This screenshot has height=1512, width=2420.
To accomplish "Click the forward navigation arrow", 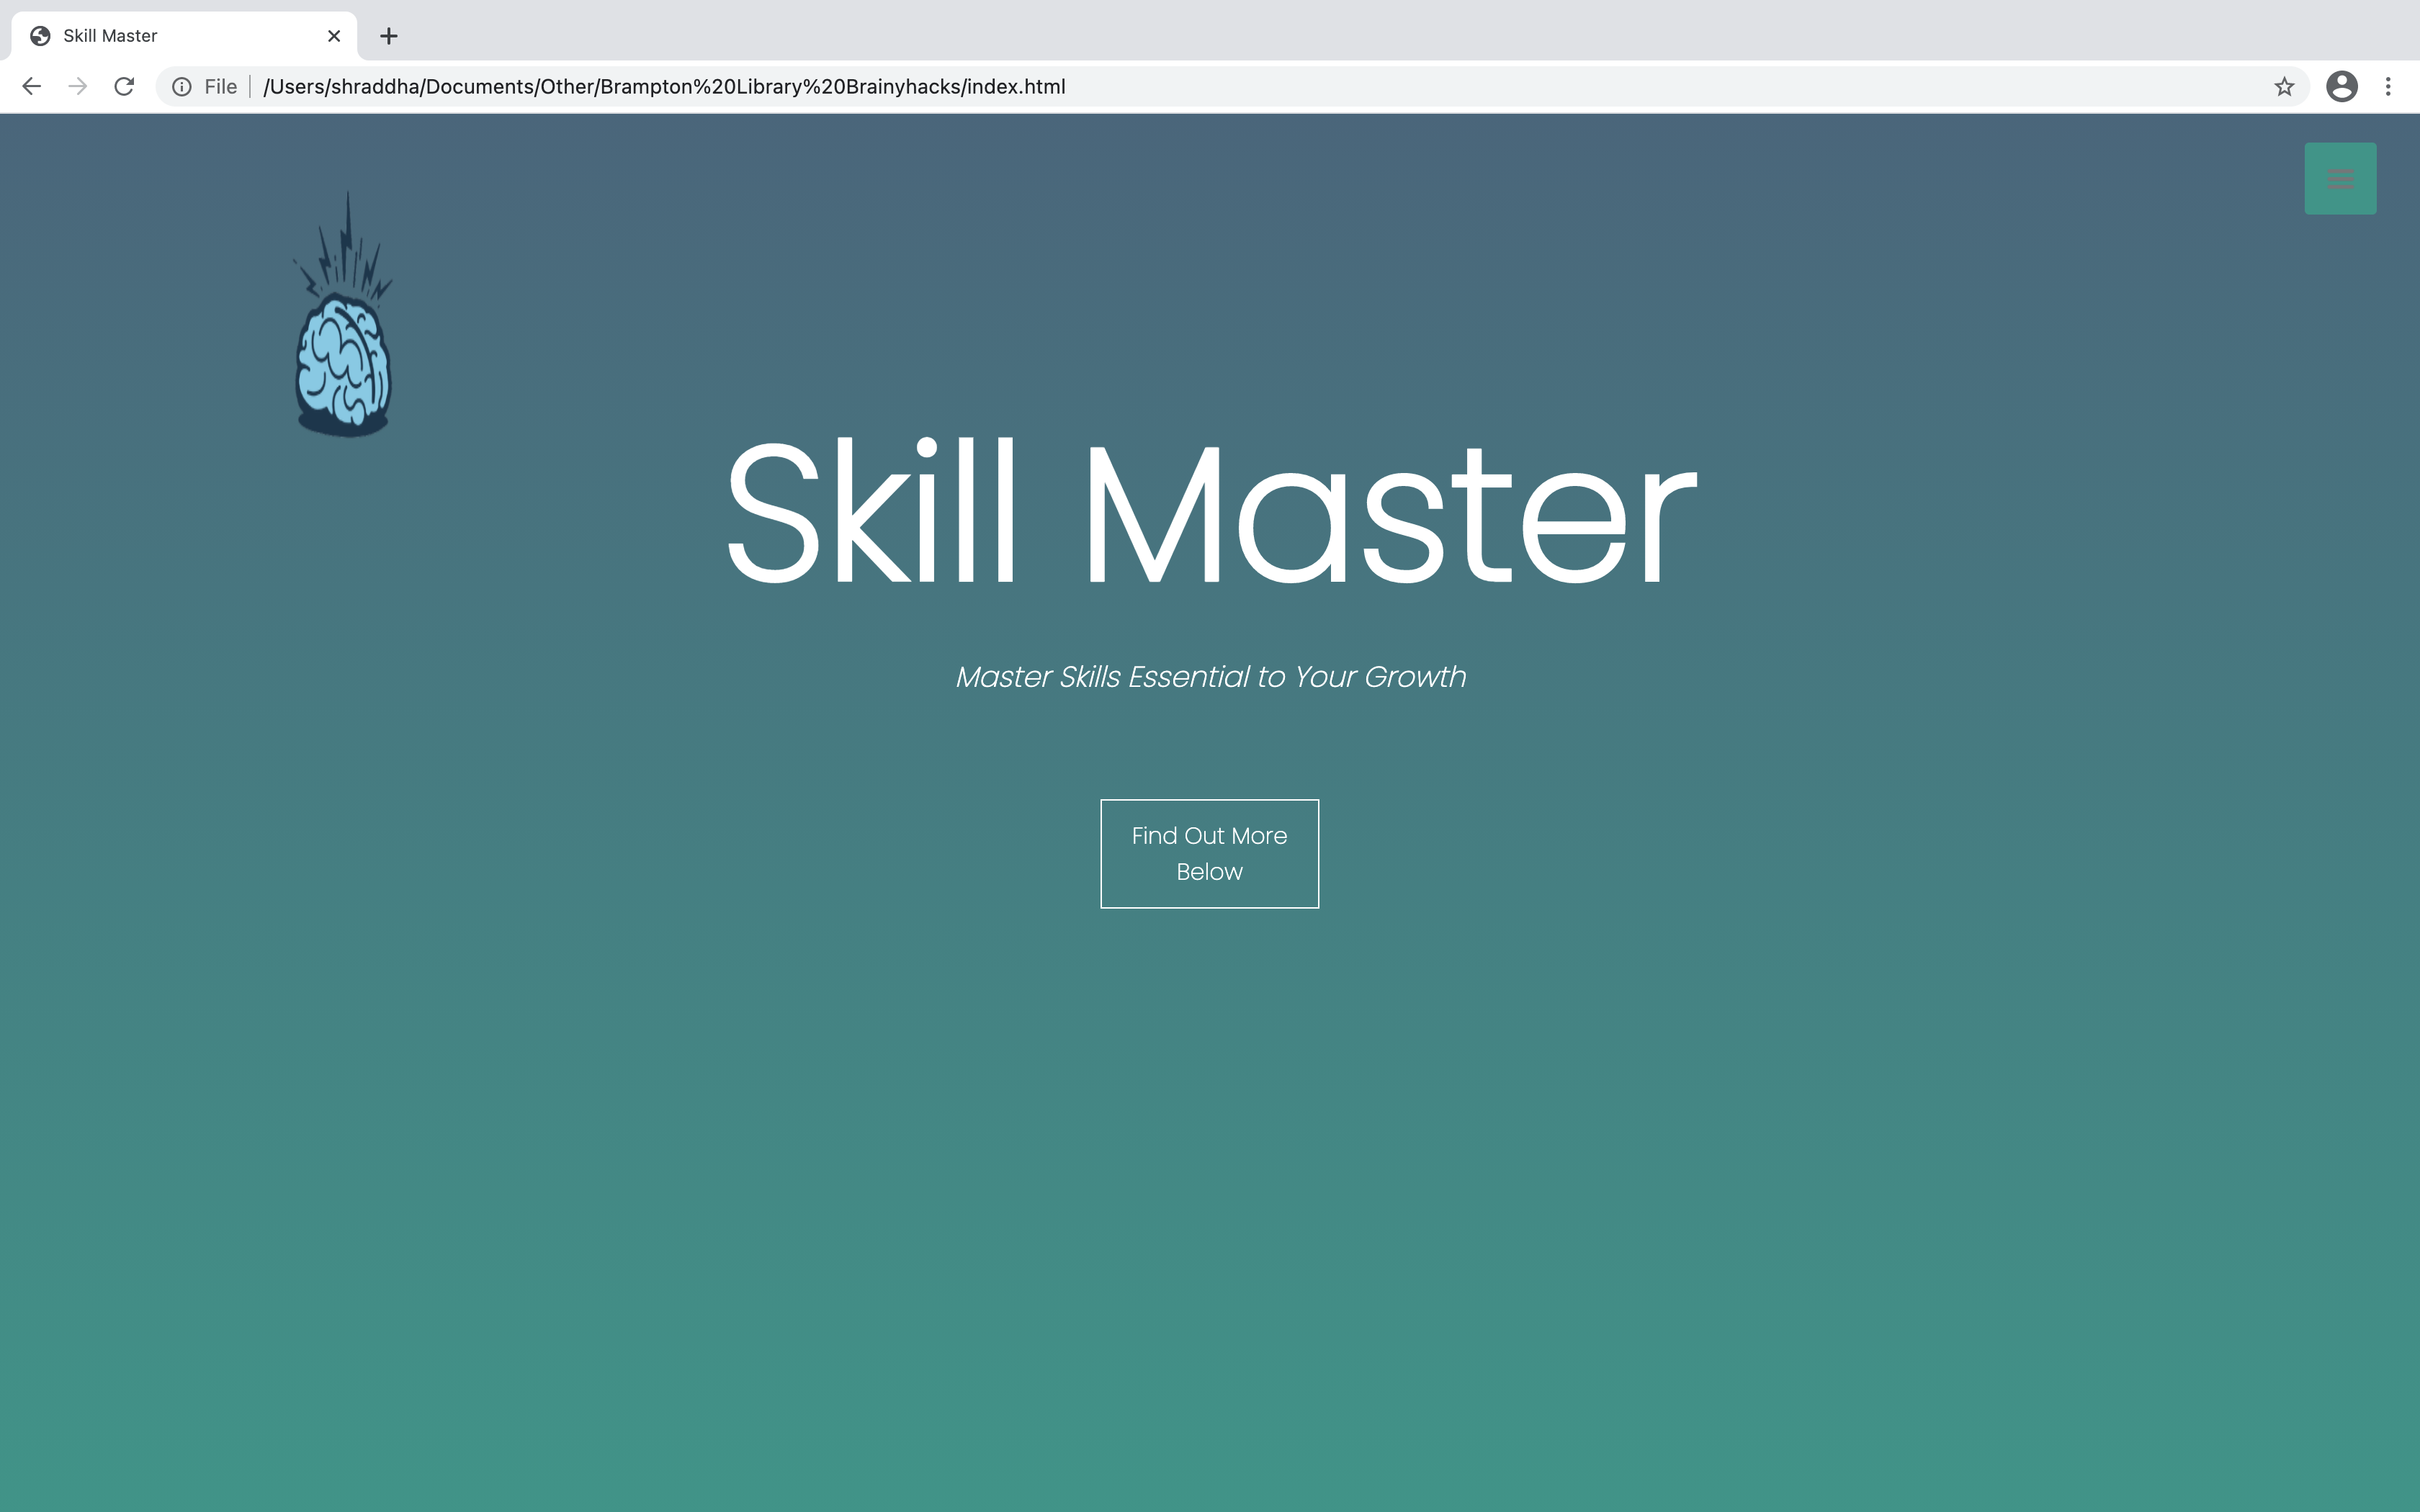I will (78, 87).
